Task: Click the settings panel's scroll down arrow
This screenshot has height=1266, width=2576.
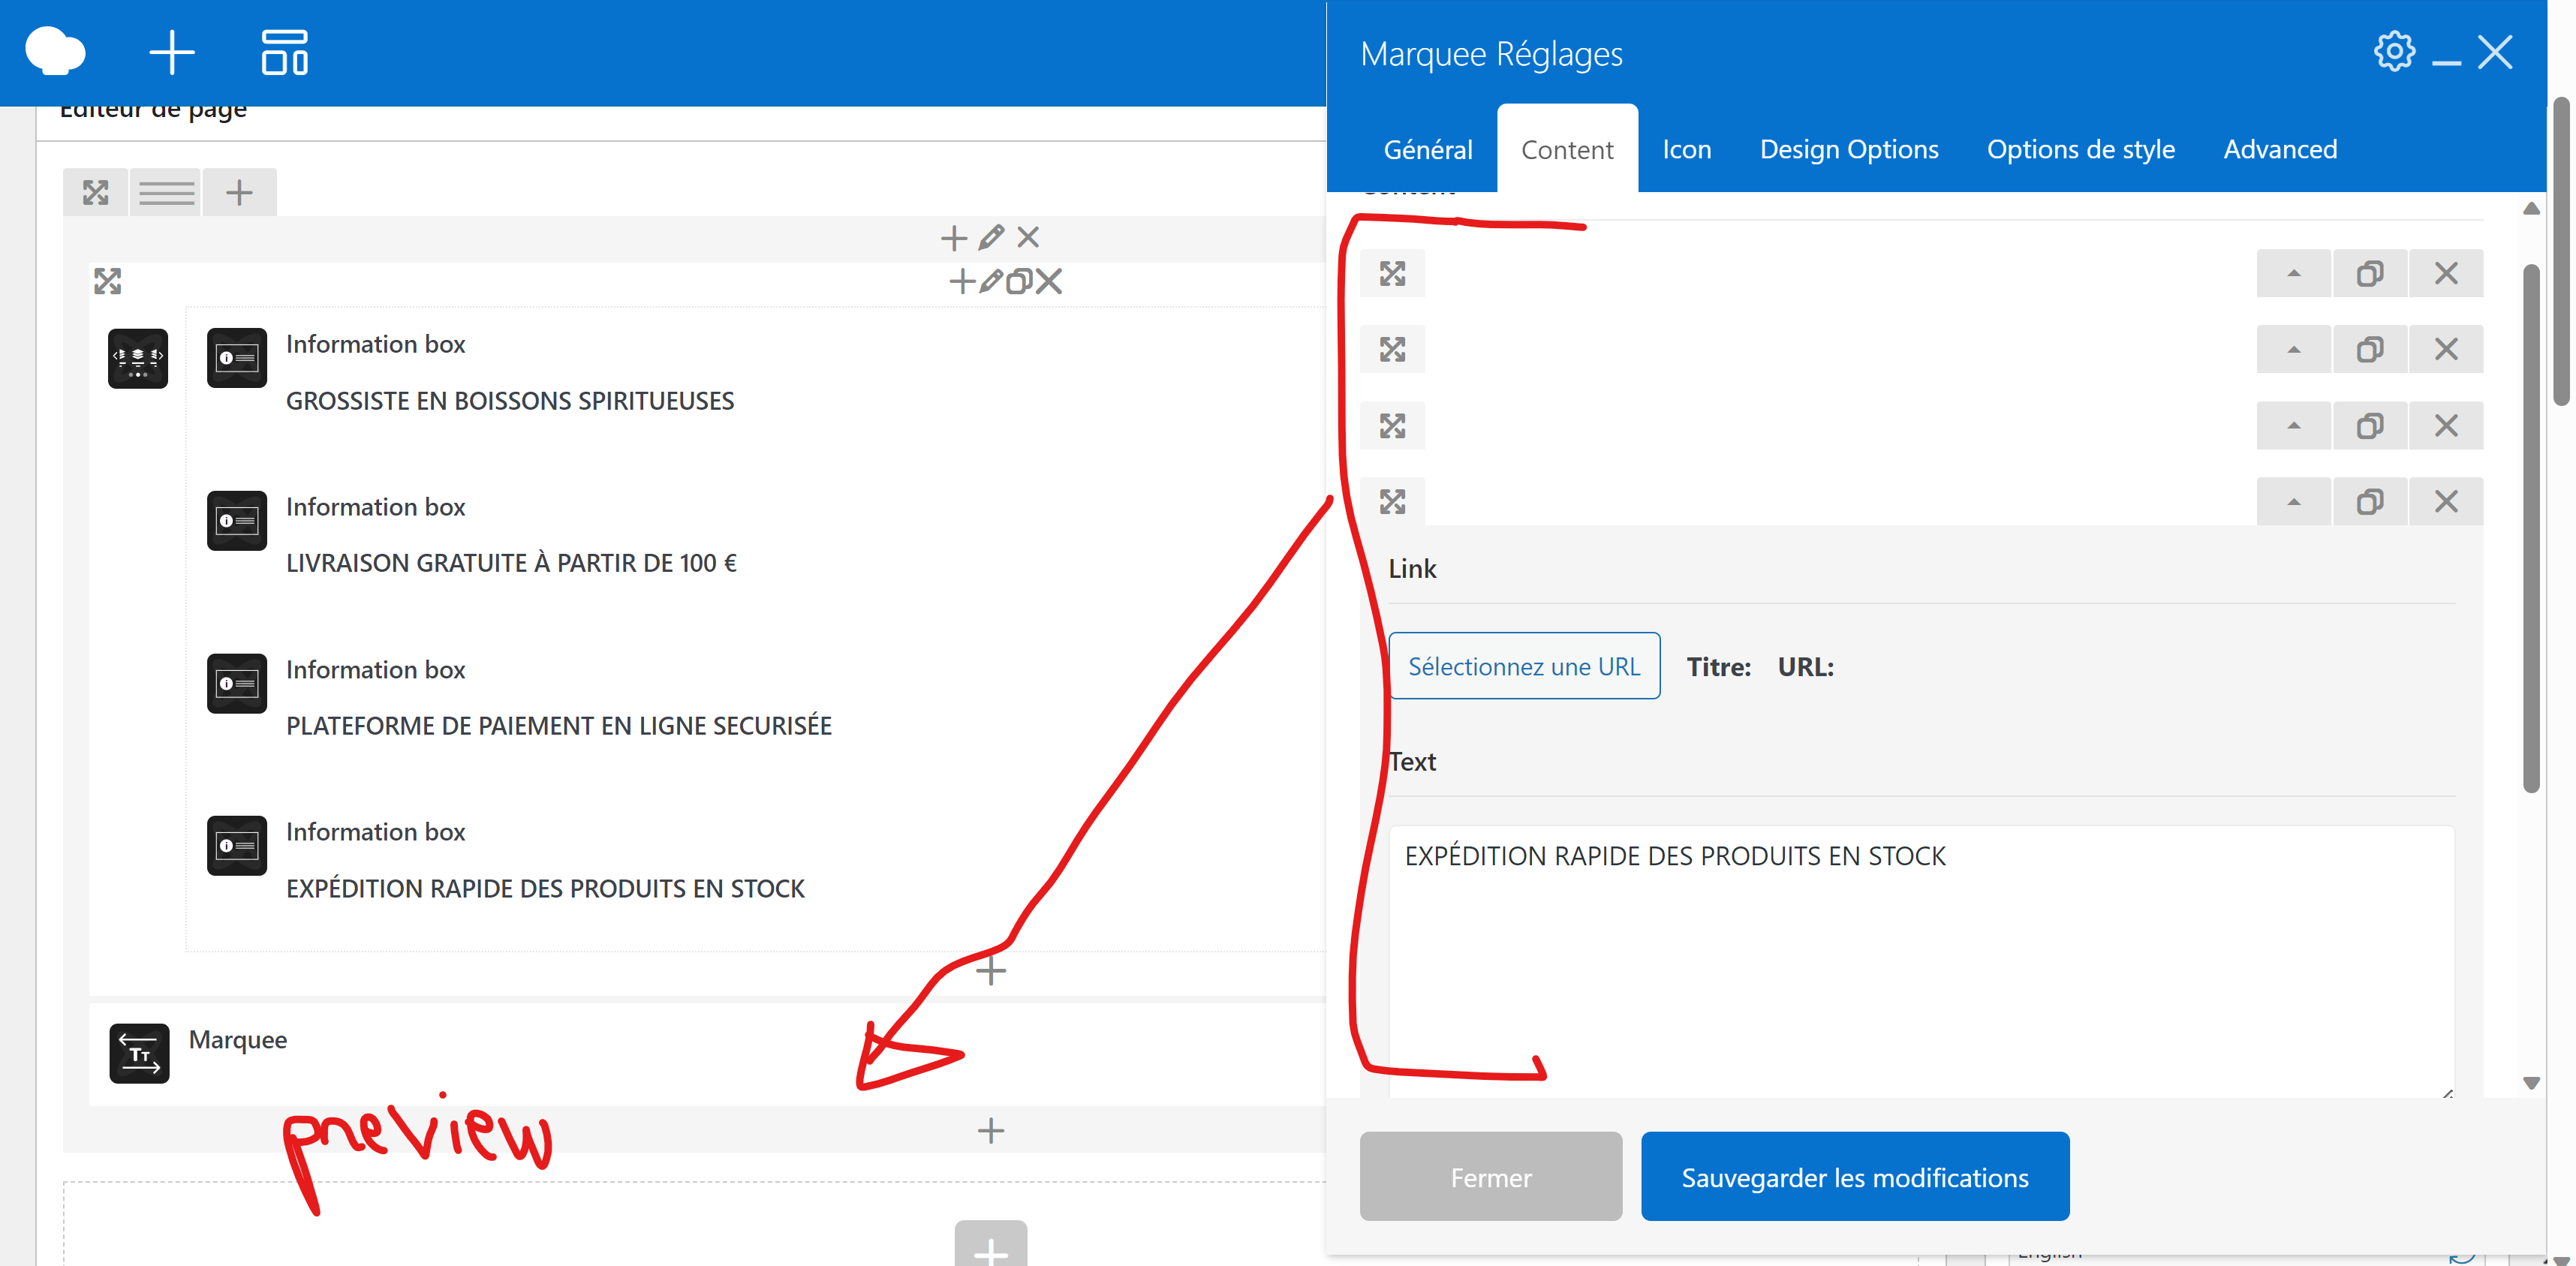Action: point(2532,1083)
